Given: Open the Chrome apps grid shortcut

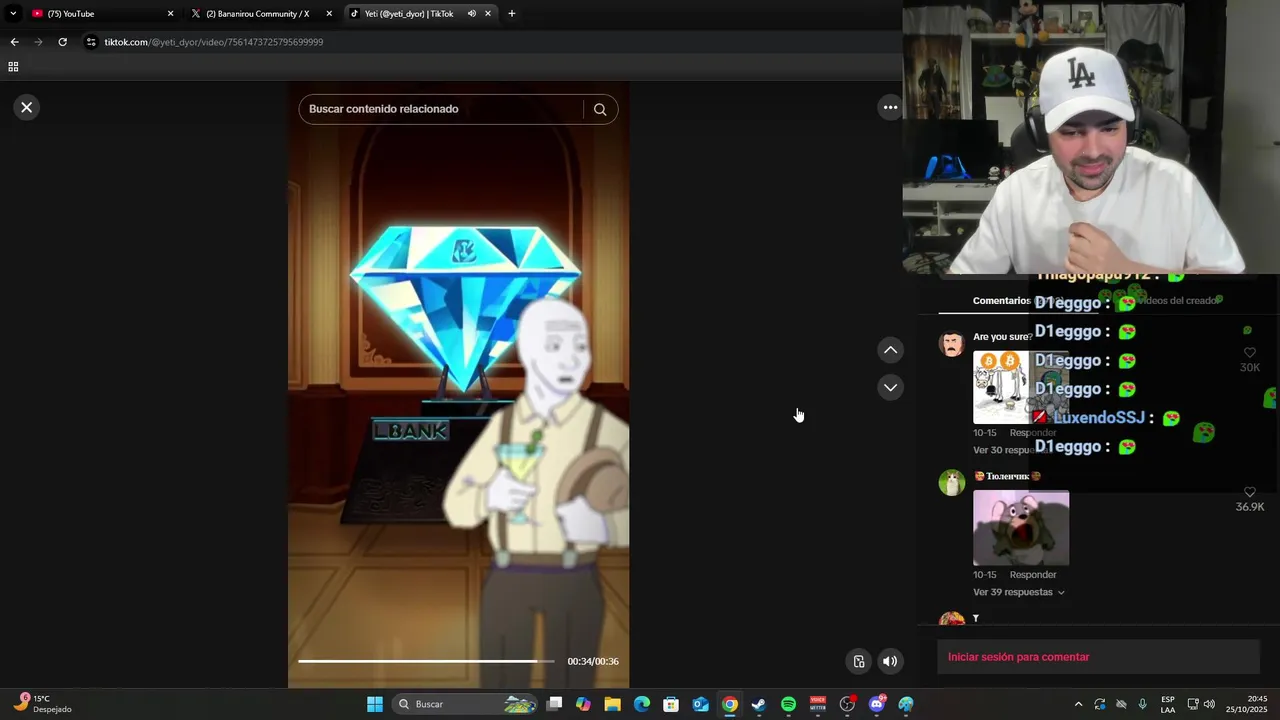Looking at the screenshot, I should point(13,67).
